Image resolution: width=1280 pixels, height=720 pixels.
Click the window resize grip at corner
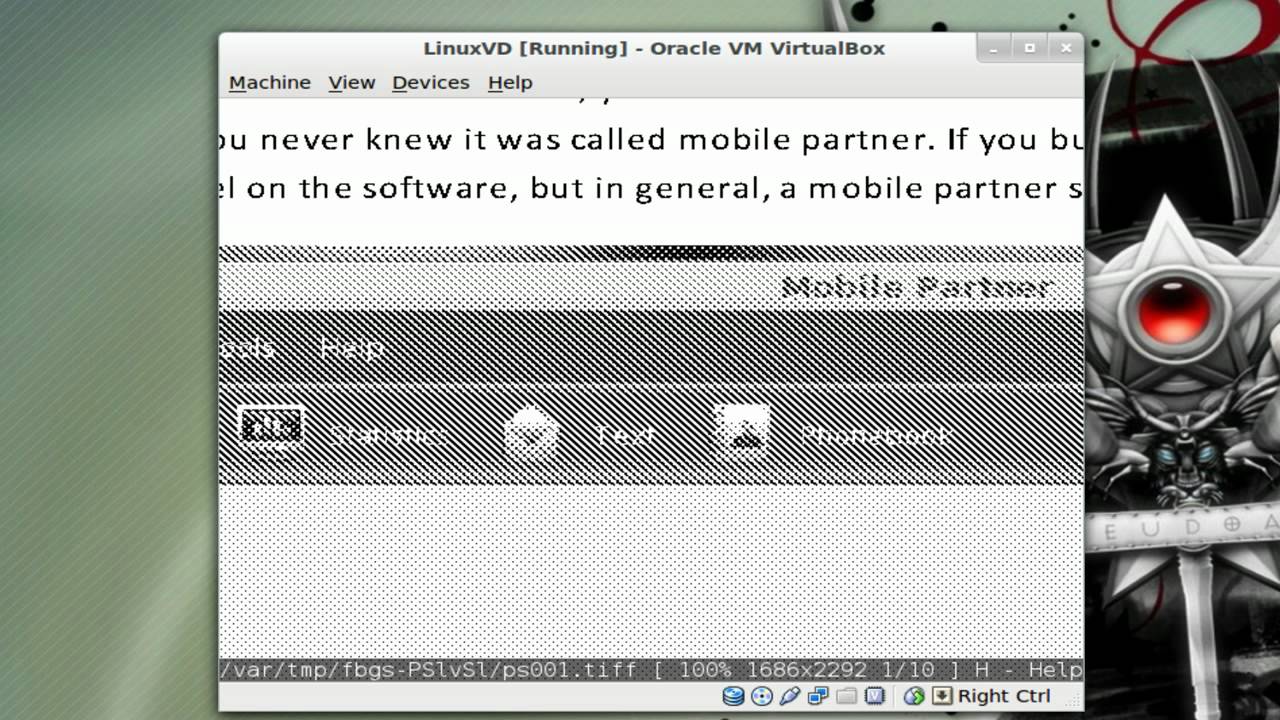pos(1074,701)
